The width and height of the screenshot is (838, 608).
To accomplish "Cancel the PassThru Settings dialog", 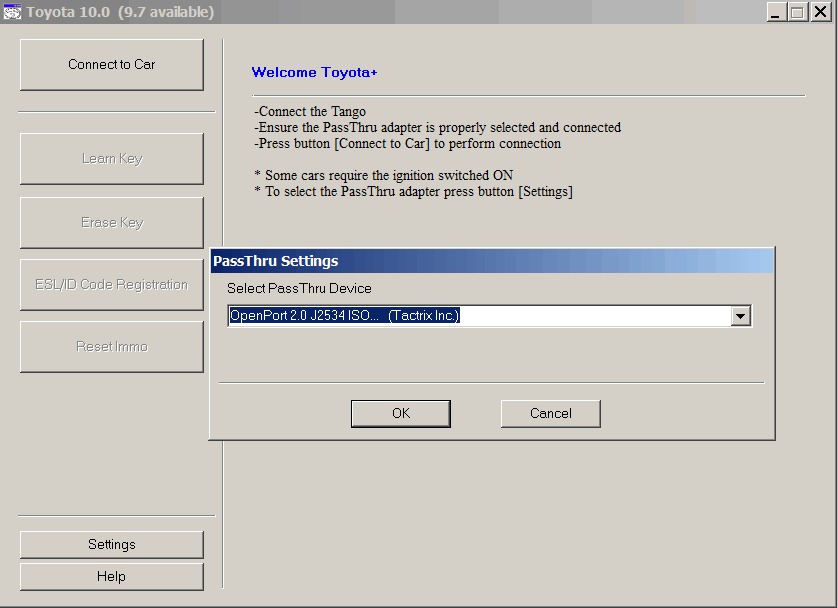I will pyautogui.click(x=550, y=413).
